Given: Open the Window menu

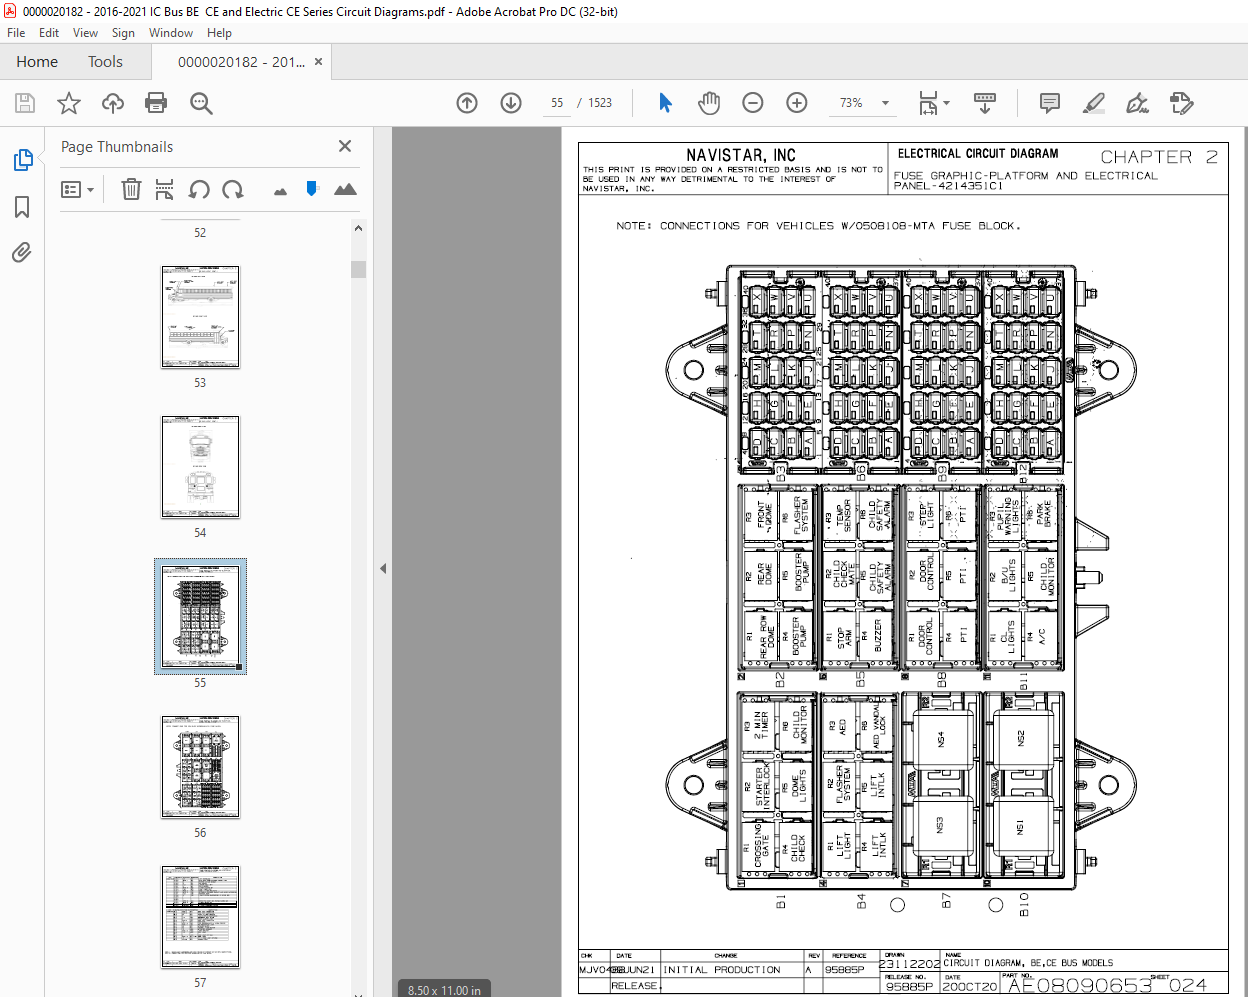Looking at the screenshot, I should (171, 33).
